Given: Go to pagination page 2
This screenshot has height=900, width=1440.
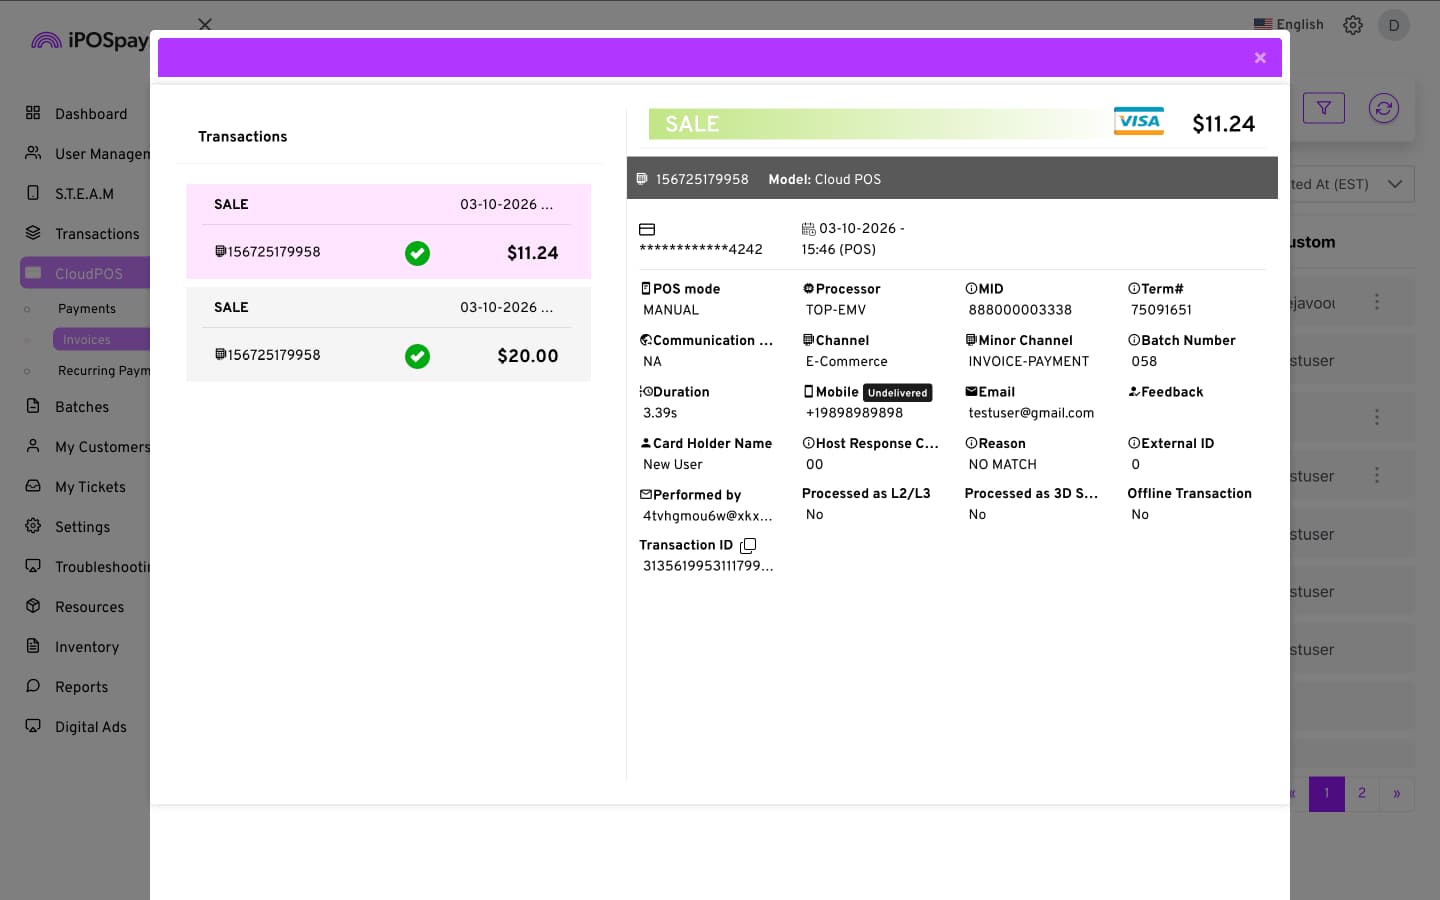Looking at the screenshot, I should pyautogui.click(x=1361, y=793).
